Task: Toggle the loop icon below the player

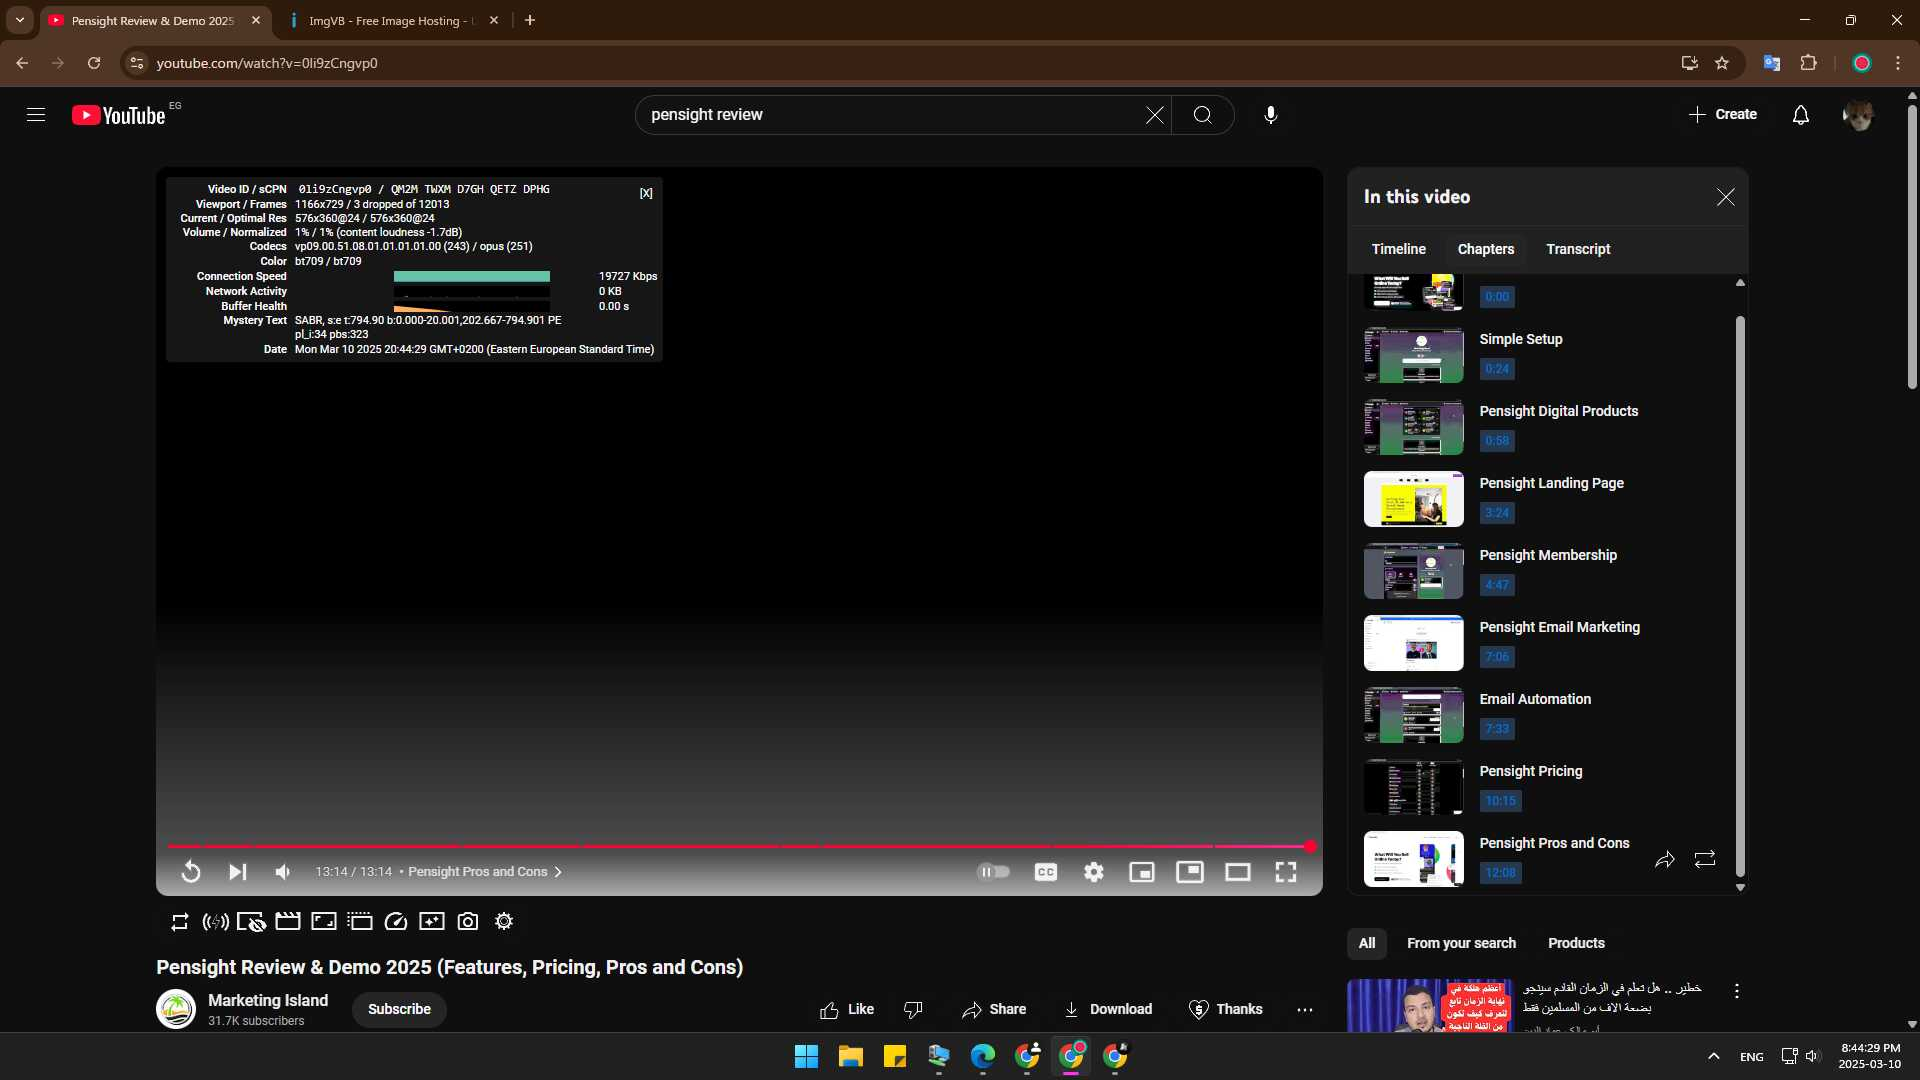Action: [180, 922]
